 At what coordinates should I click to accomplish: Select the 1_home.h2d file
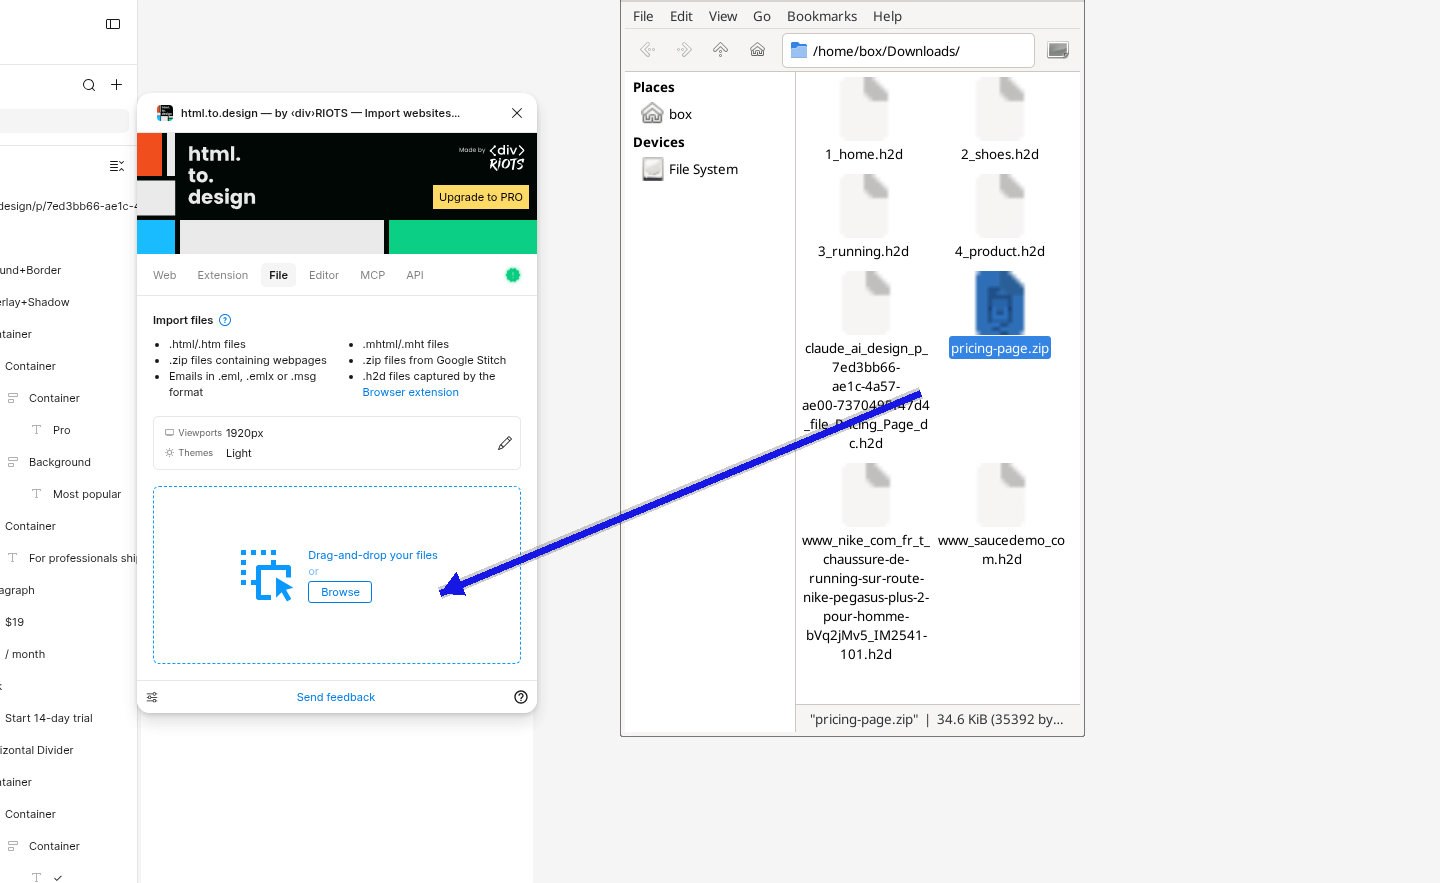point(864,120)
